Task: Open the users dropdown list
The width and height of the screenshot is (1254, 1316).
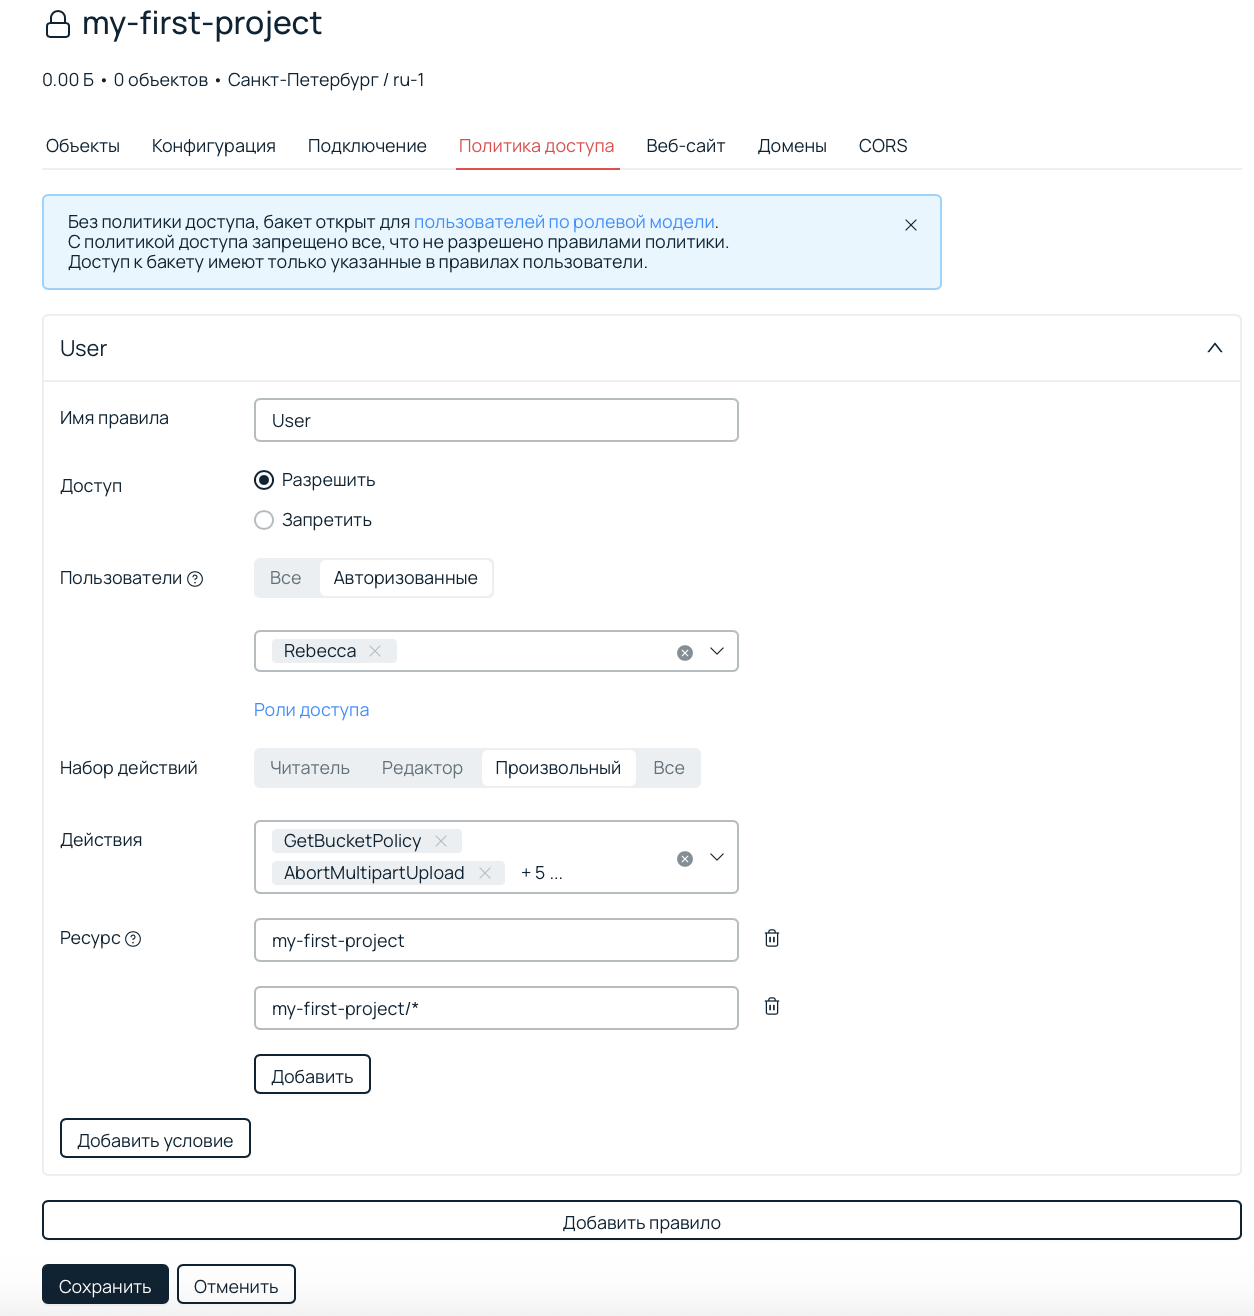Action: tap(717, 651)
